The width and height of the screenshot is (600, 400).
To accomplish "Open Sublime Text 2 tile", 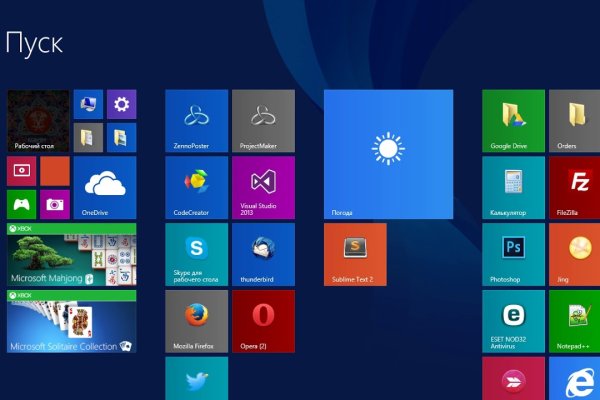I will coord(354,254).
